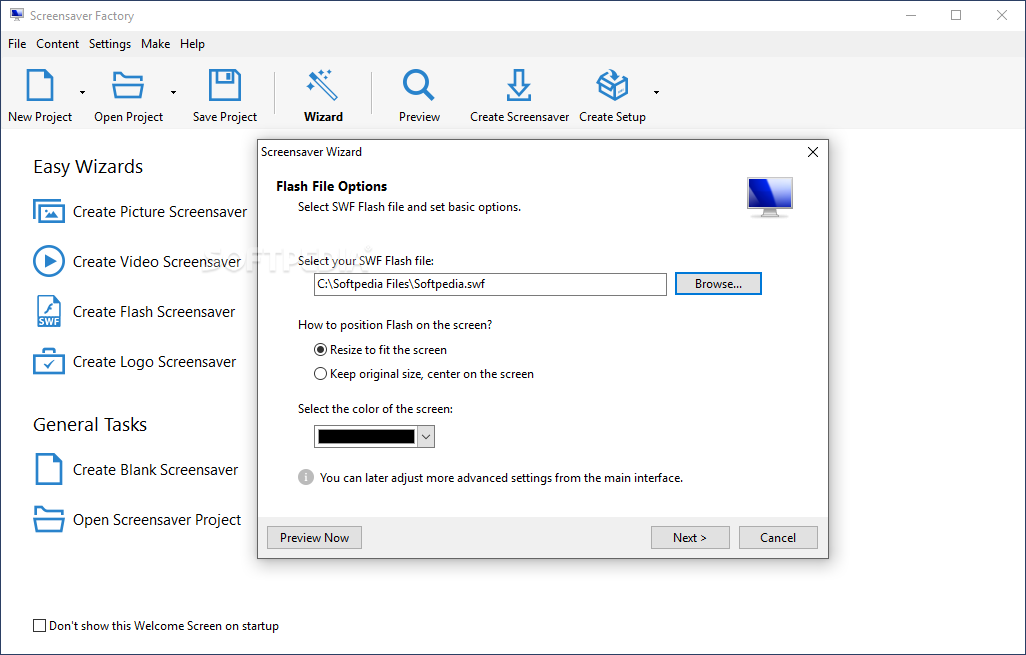The height and width of the screenshot is (655, 1026).
Task: Click the Open Screensaver Project folder icon
Action: (x=49, y=519)
